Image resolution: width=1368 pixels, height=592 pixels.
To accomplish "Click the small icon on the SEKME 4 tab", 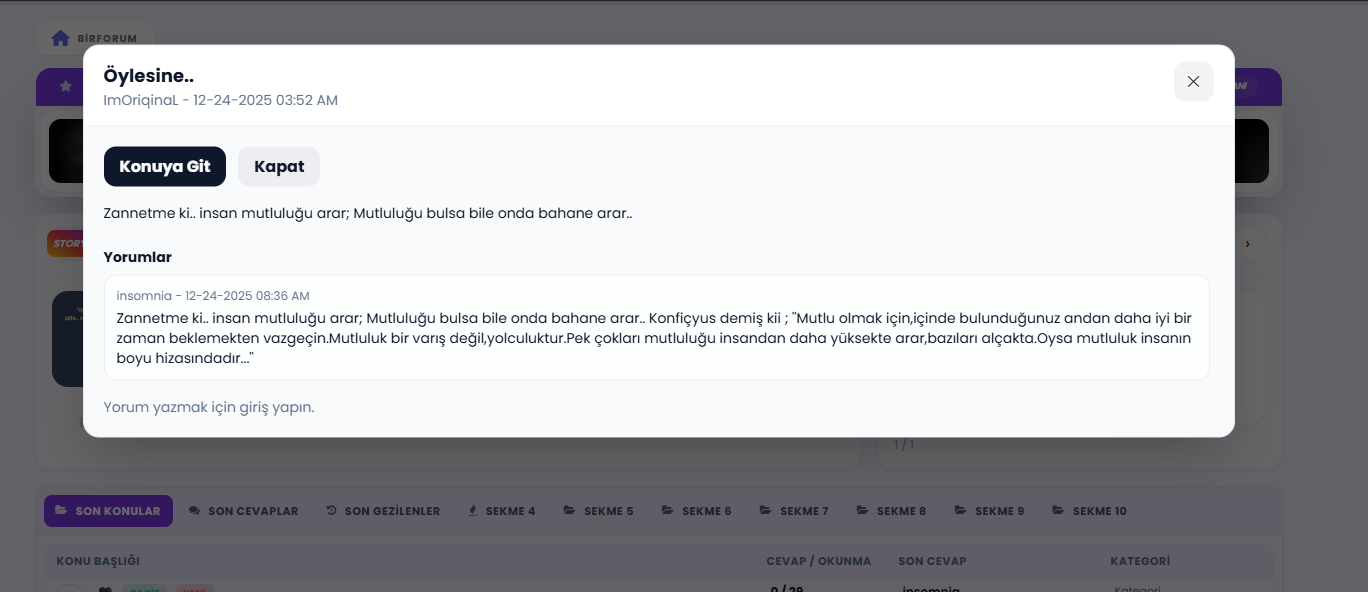I will pos(472,510).
